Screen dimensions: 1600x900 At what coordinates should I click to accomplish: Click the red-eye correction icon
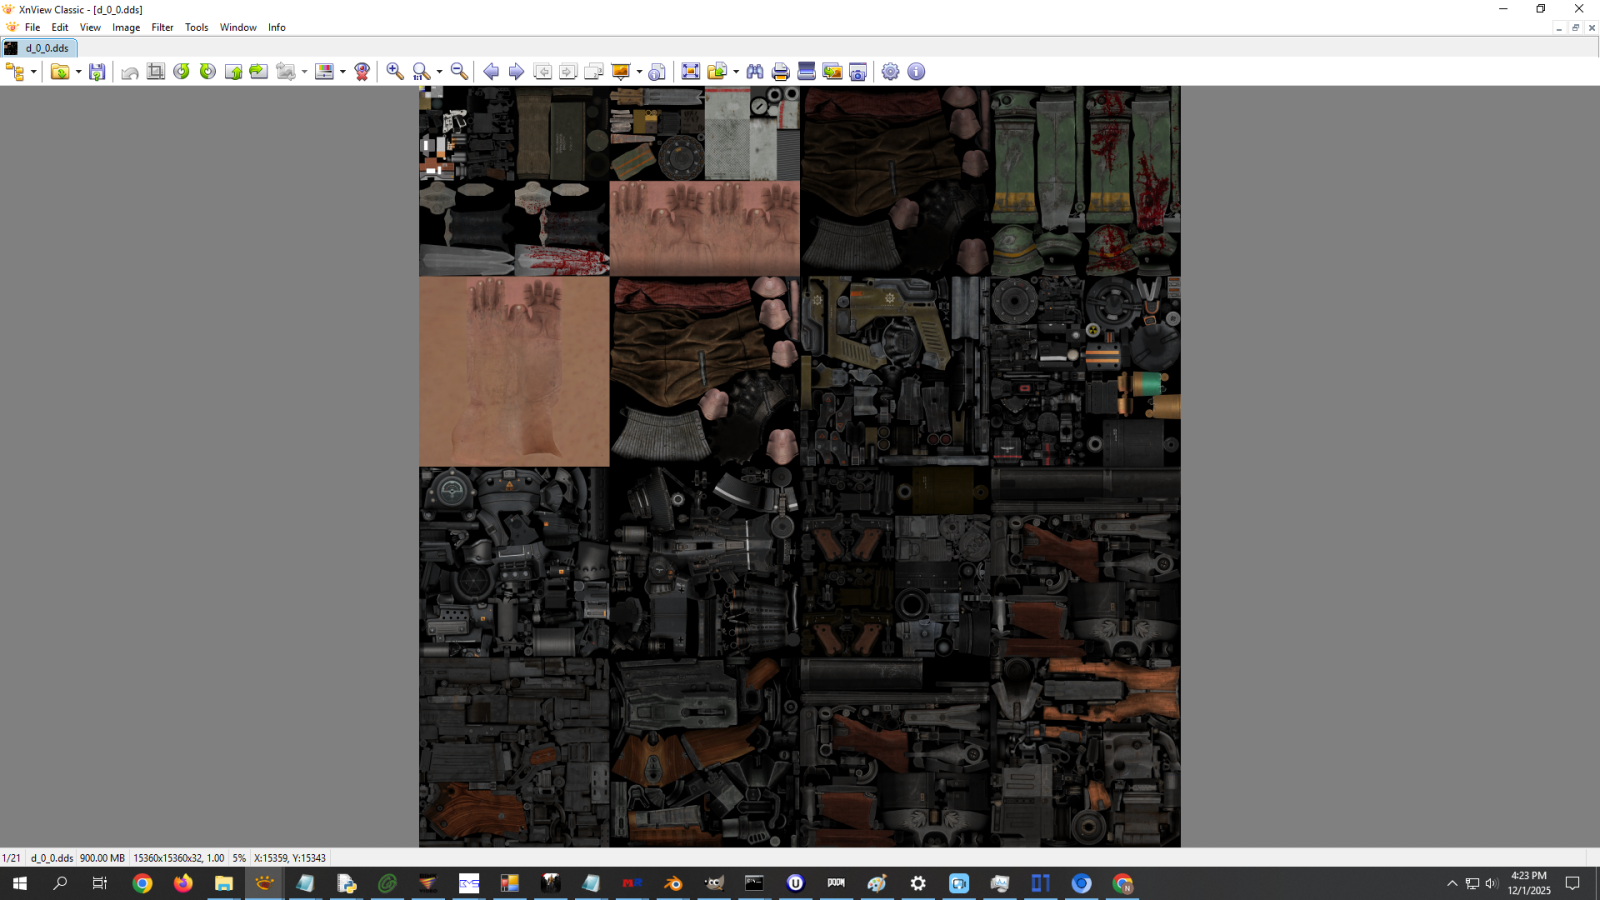click(x=362, y=72)
